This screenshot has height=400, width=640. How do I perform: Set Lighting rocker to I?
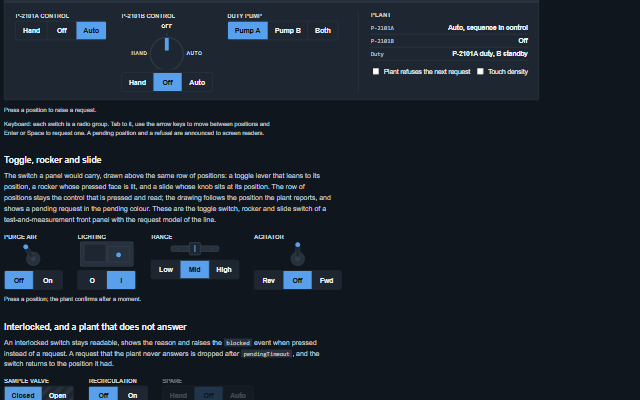click(121, 280)
